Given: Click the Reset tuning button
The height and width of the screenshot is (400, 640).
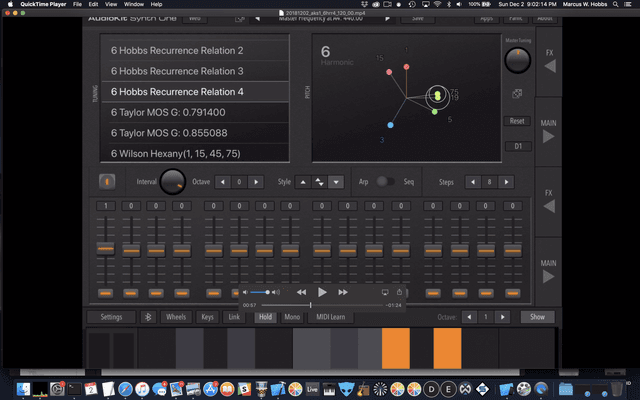Looking at the screenshot, I should 517,121.
